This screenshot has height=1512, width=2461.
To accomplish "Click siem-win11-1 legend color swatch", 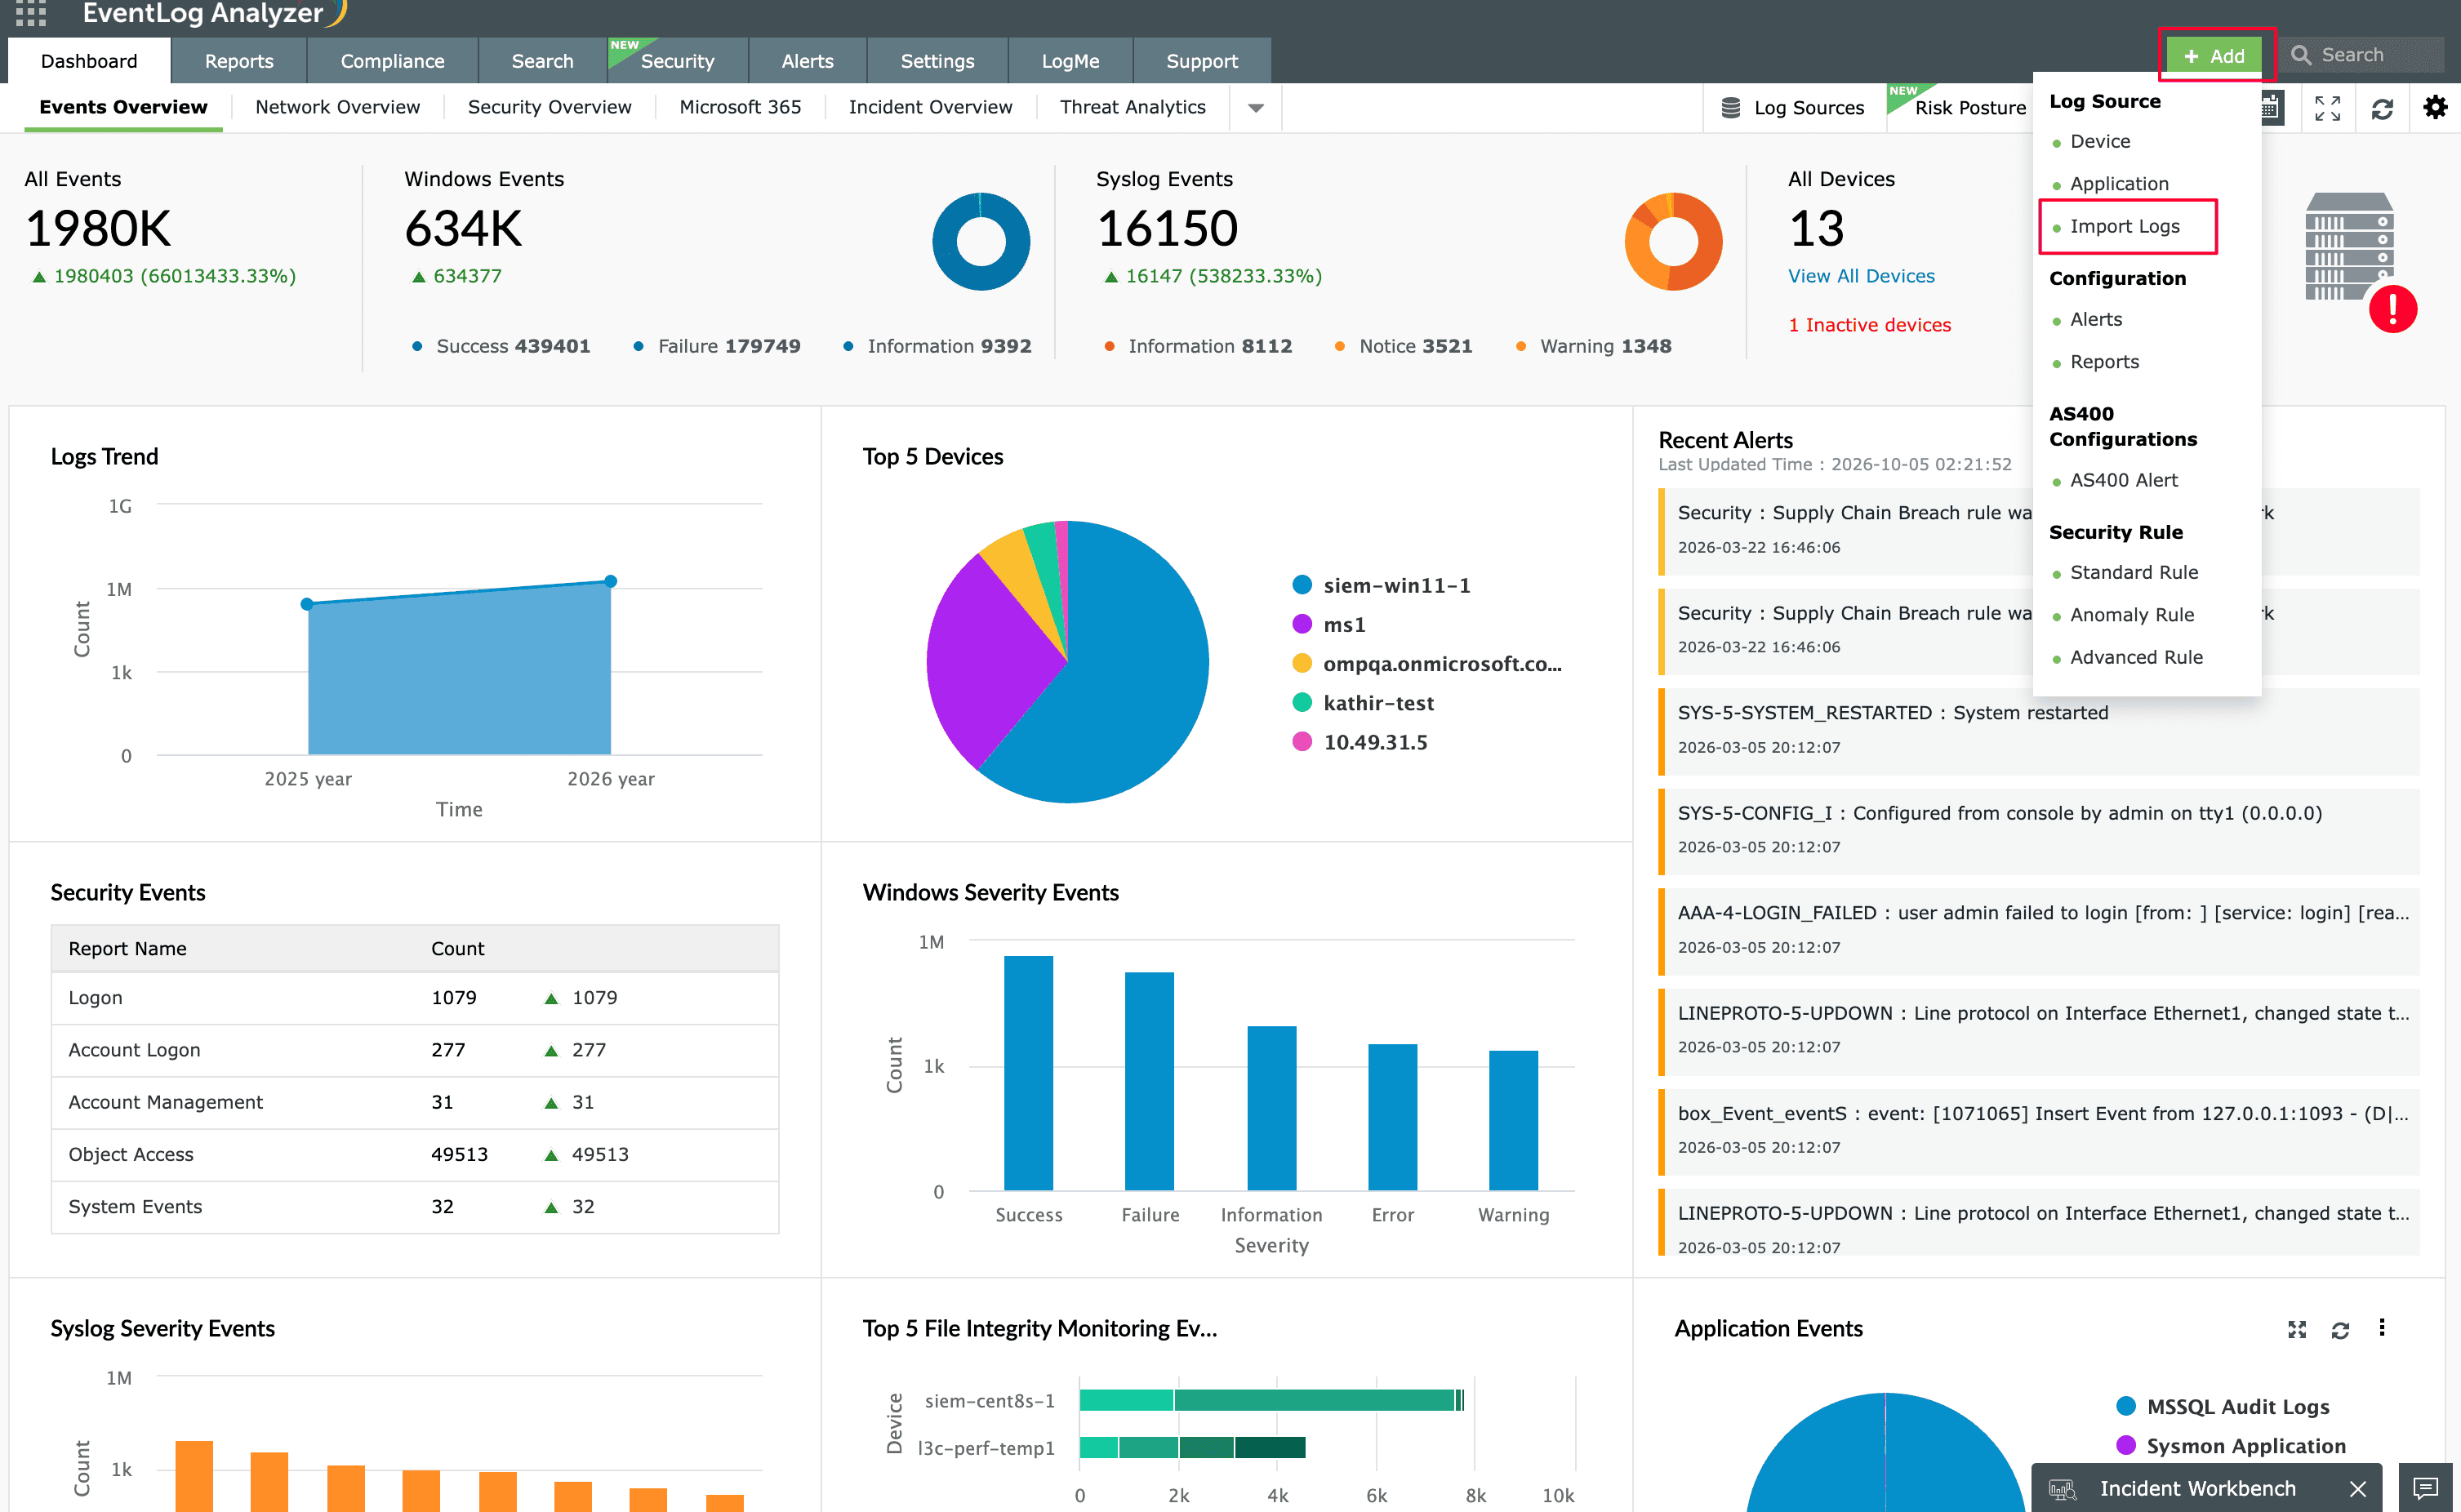I will point(1302,585).
